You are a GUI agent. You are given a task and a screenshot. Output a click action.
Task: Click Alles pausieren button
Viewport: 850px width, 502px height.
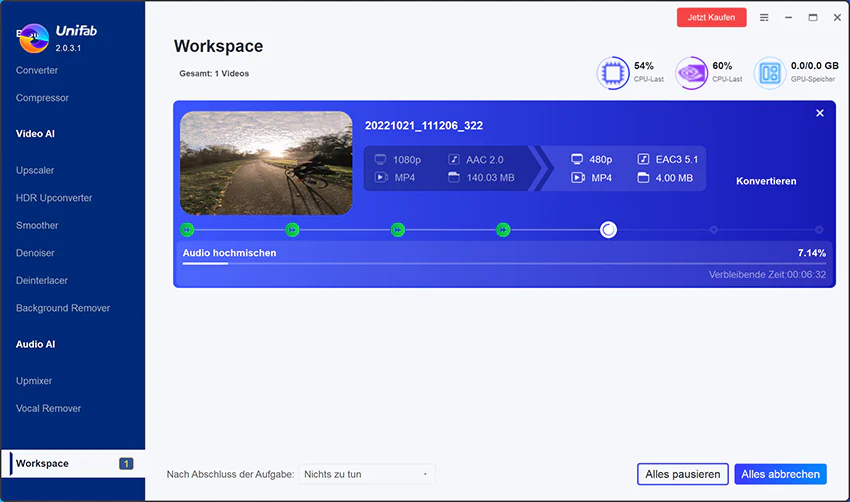(x=682, y=474)
